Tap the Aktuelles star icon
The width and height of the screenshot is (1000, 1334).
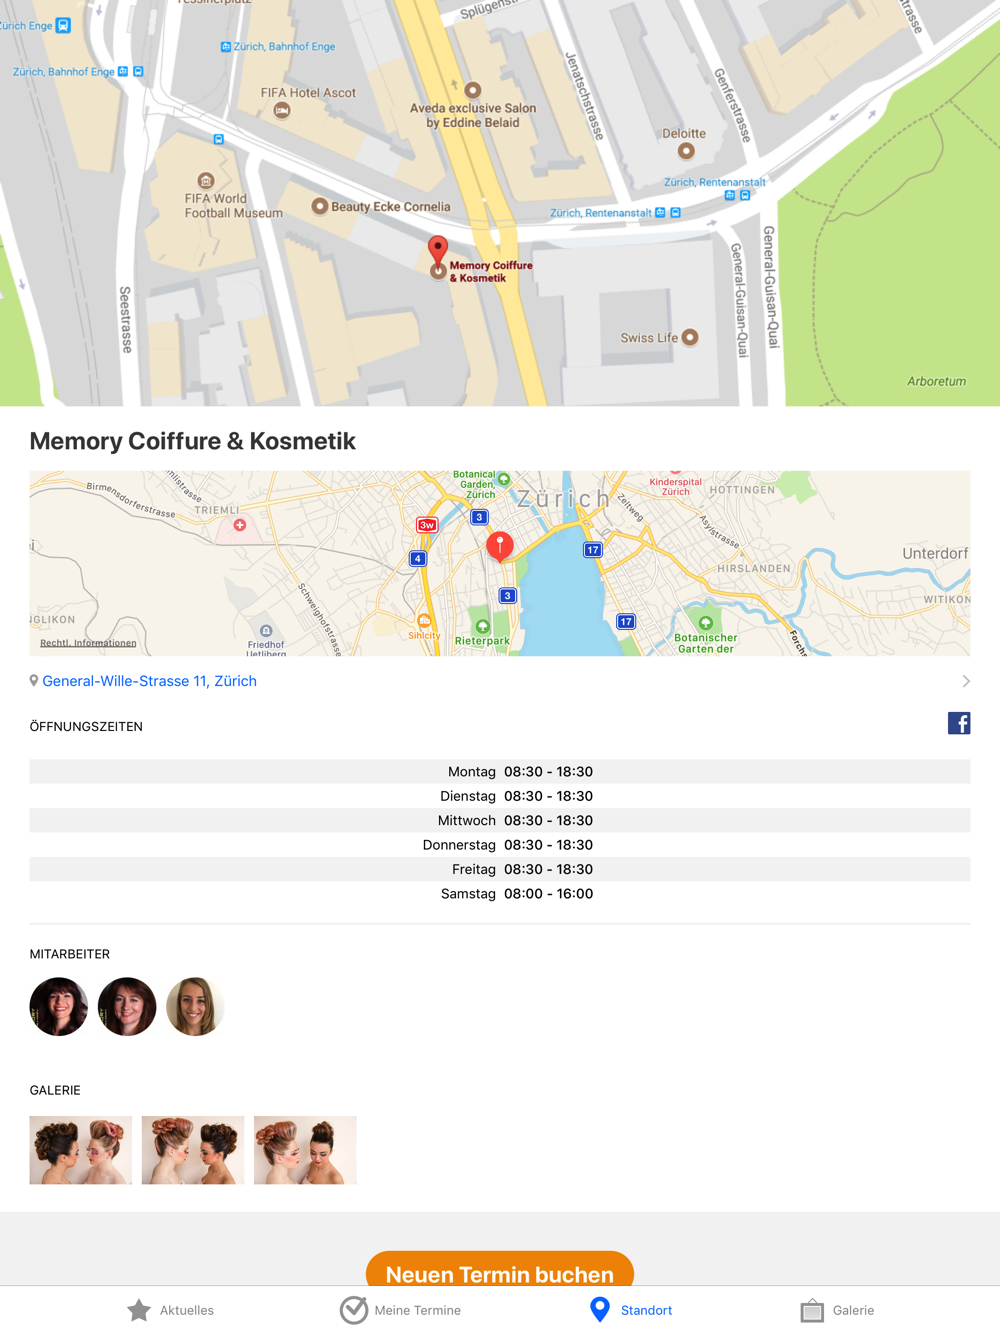[139, 1310]
